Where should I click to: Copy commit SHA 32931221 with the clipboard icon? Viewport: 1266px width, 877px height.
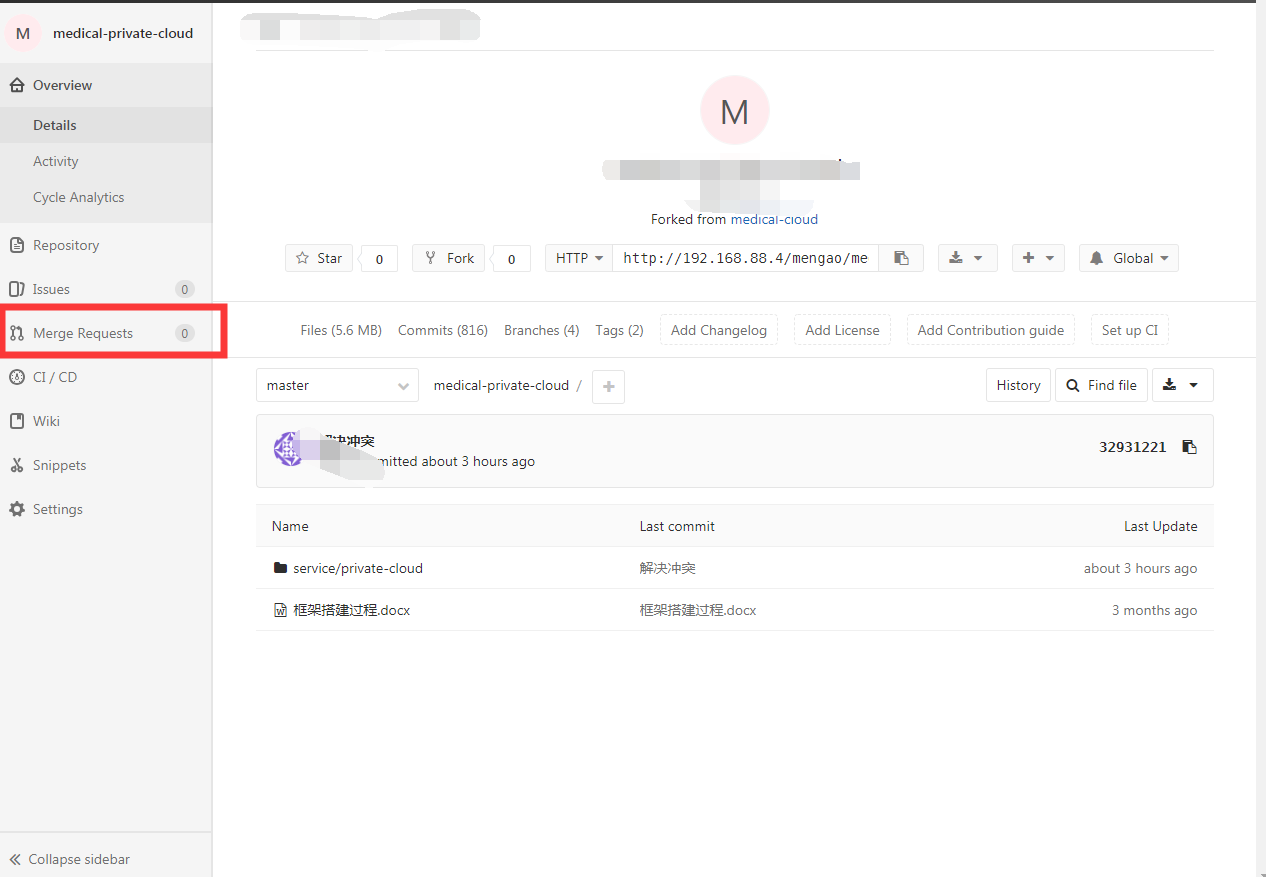(x=1189, y=447)
